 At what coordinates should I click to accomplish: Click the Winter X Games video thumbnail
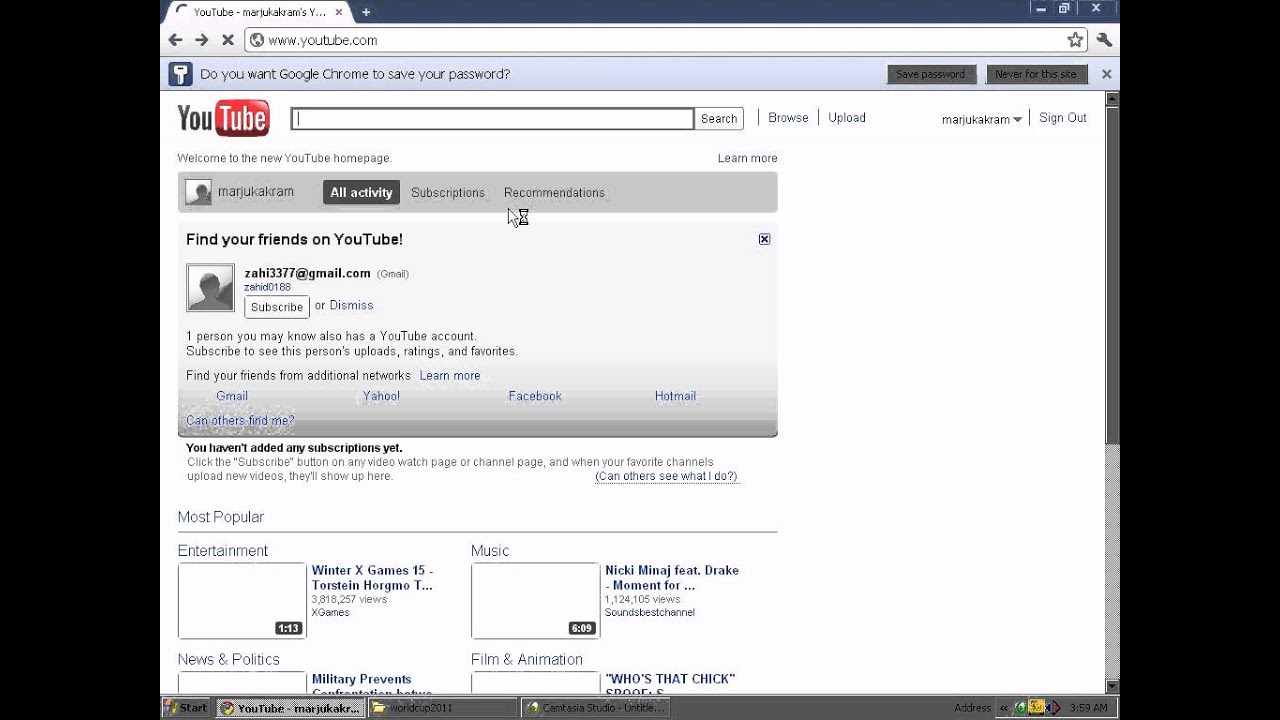242,600
